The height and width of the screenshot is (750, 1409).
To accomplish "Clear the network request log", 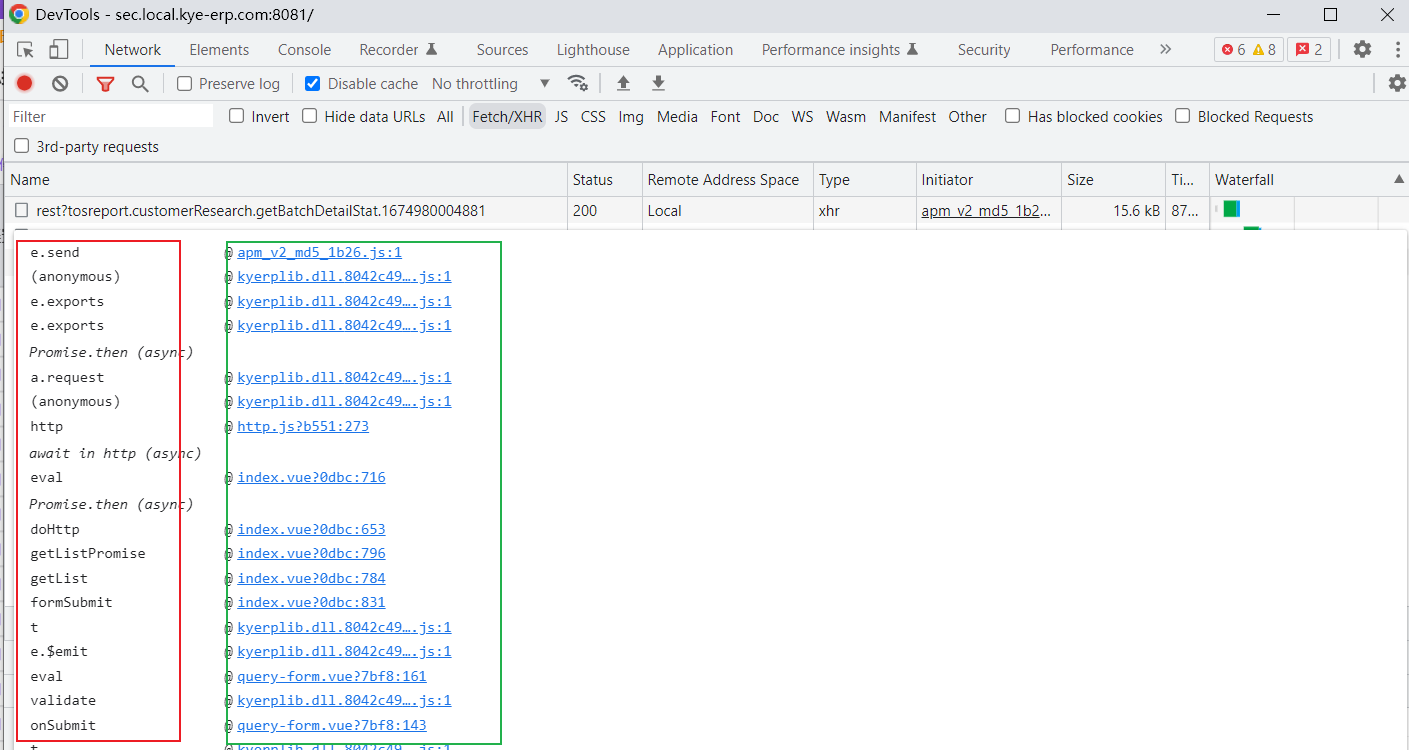I will 59,83.
